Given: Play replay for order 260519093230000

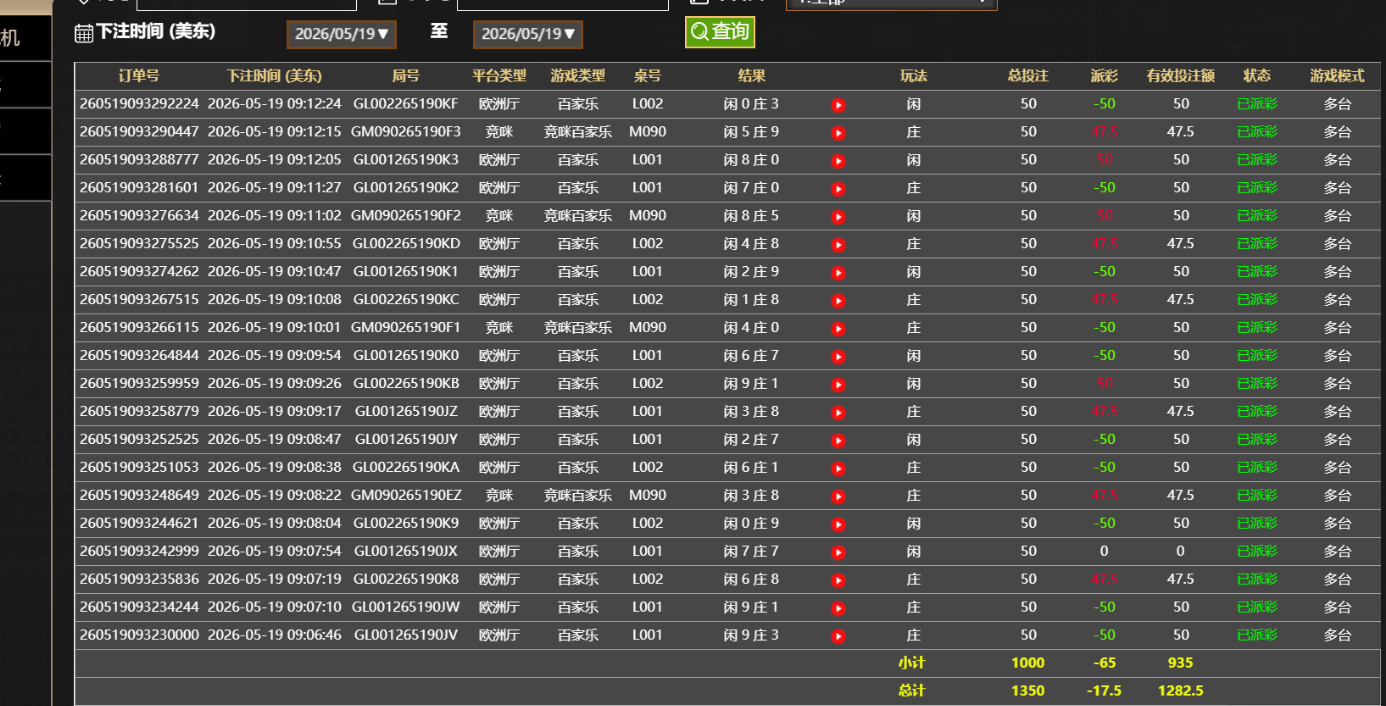Looking at the screenshot, I should pyautogui.click(x=838, y=637).
